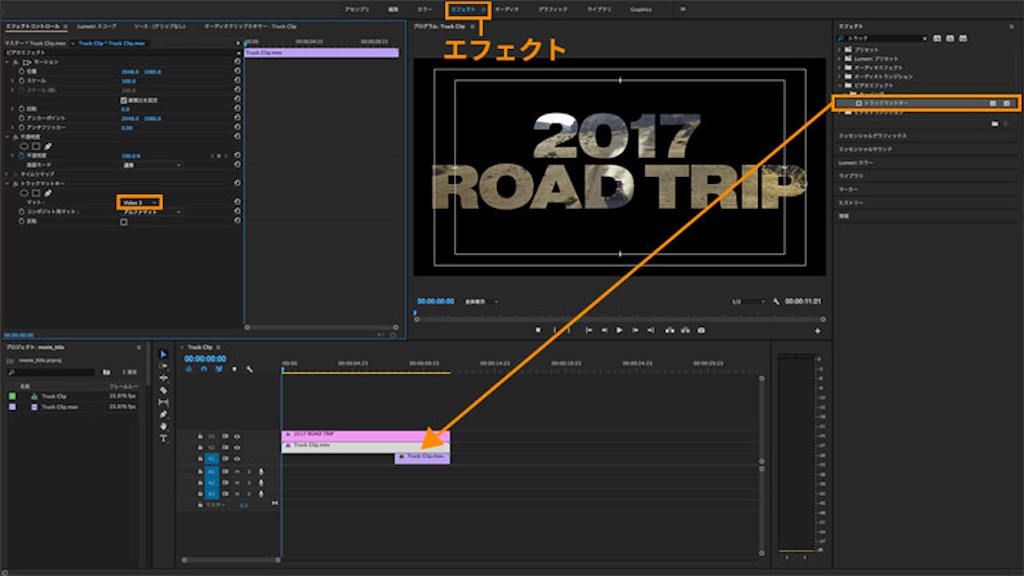The height and width of the screenshot is (576, 1024).
Task: Toggle V1 track targeting button
Action: [212, 458]
